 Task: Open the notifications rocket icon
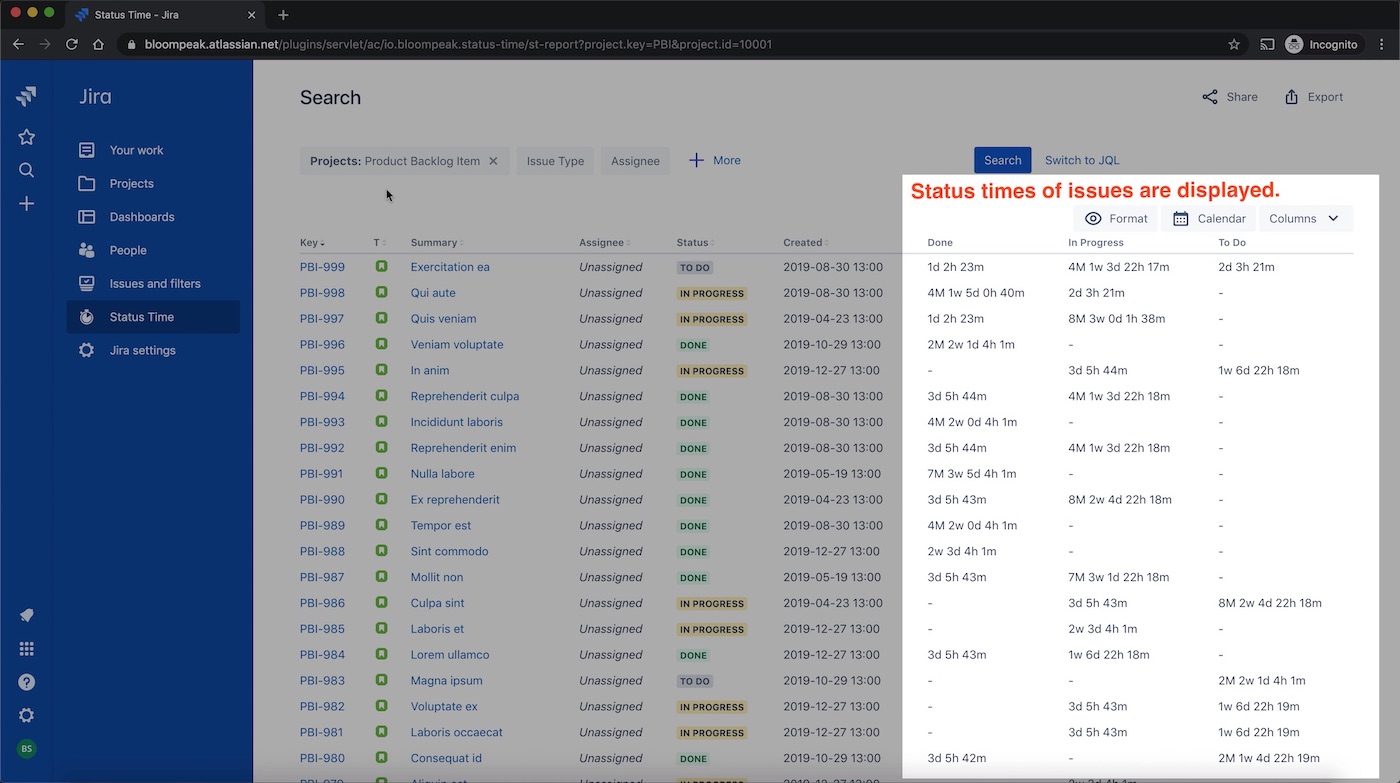point(27,615)
